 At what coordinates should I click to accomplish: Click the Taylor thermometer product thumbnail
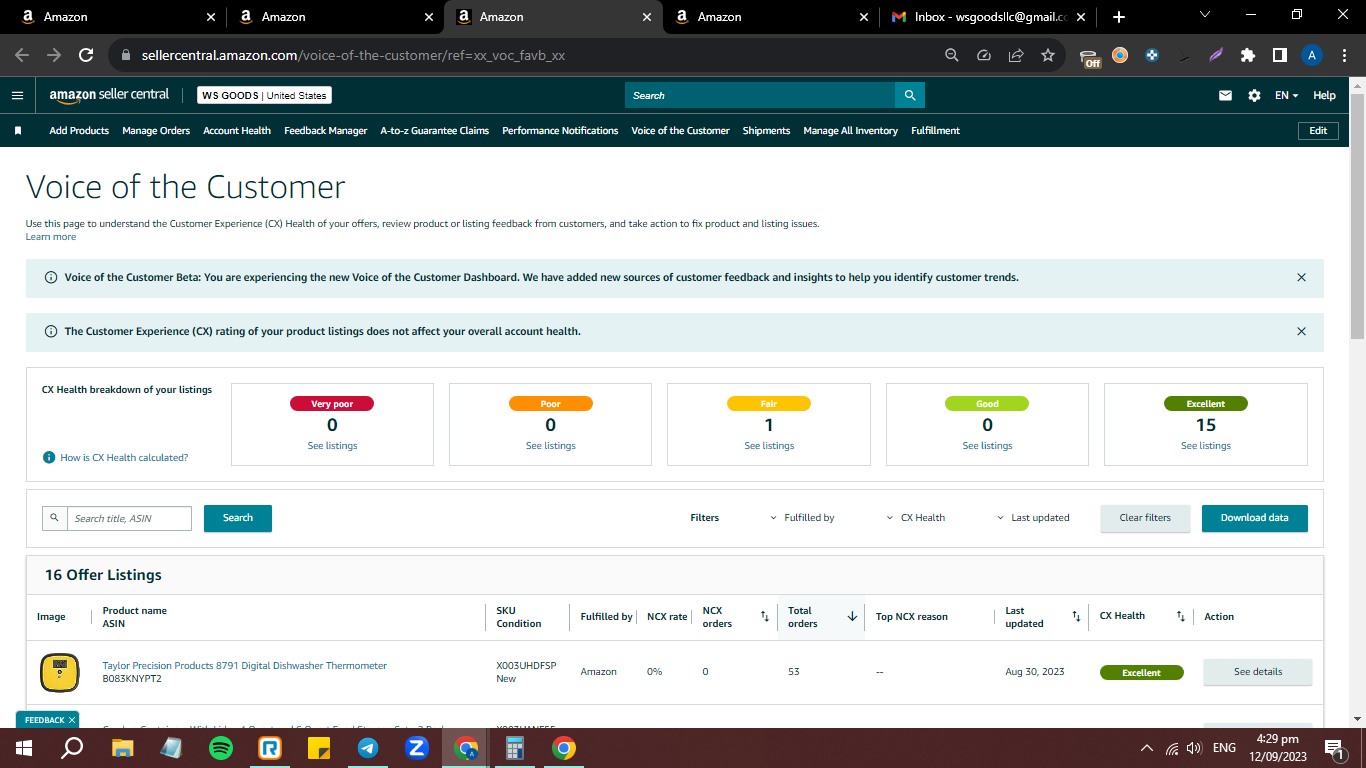coord(60,672)
